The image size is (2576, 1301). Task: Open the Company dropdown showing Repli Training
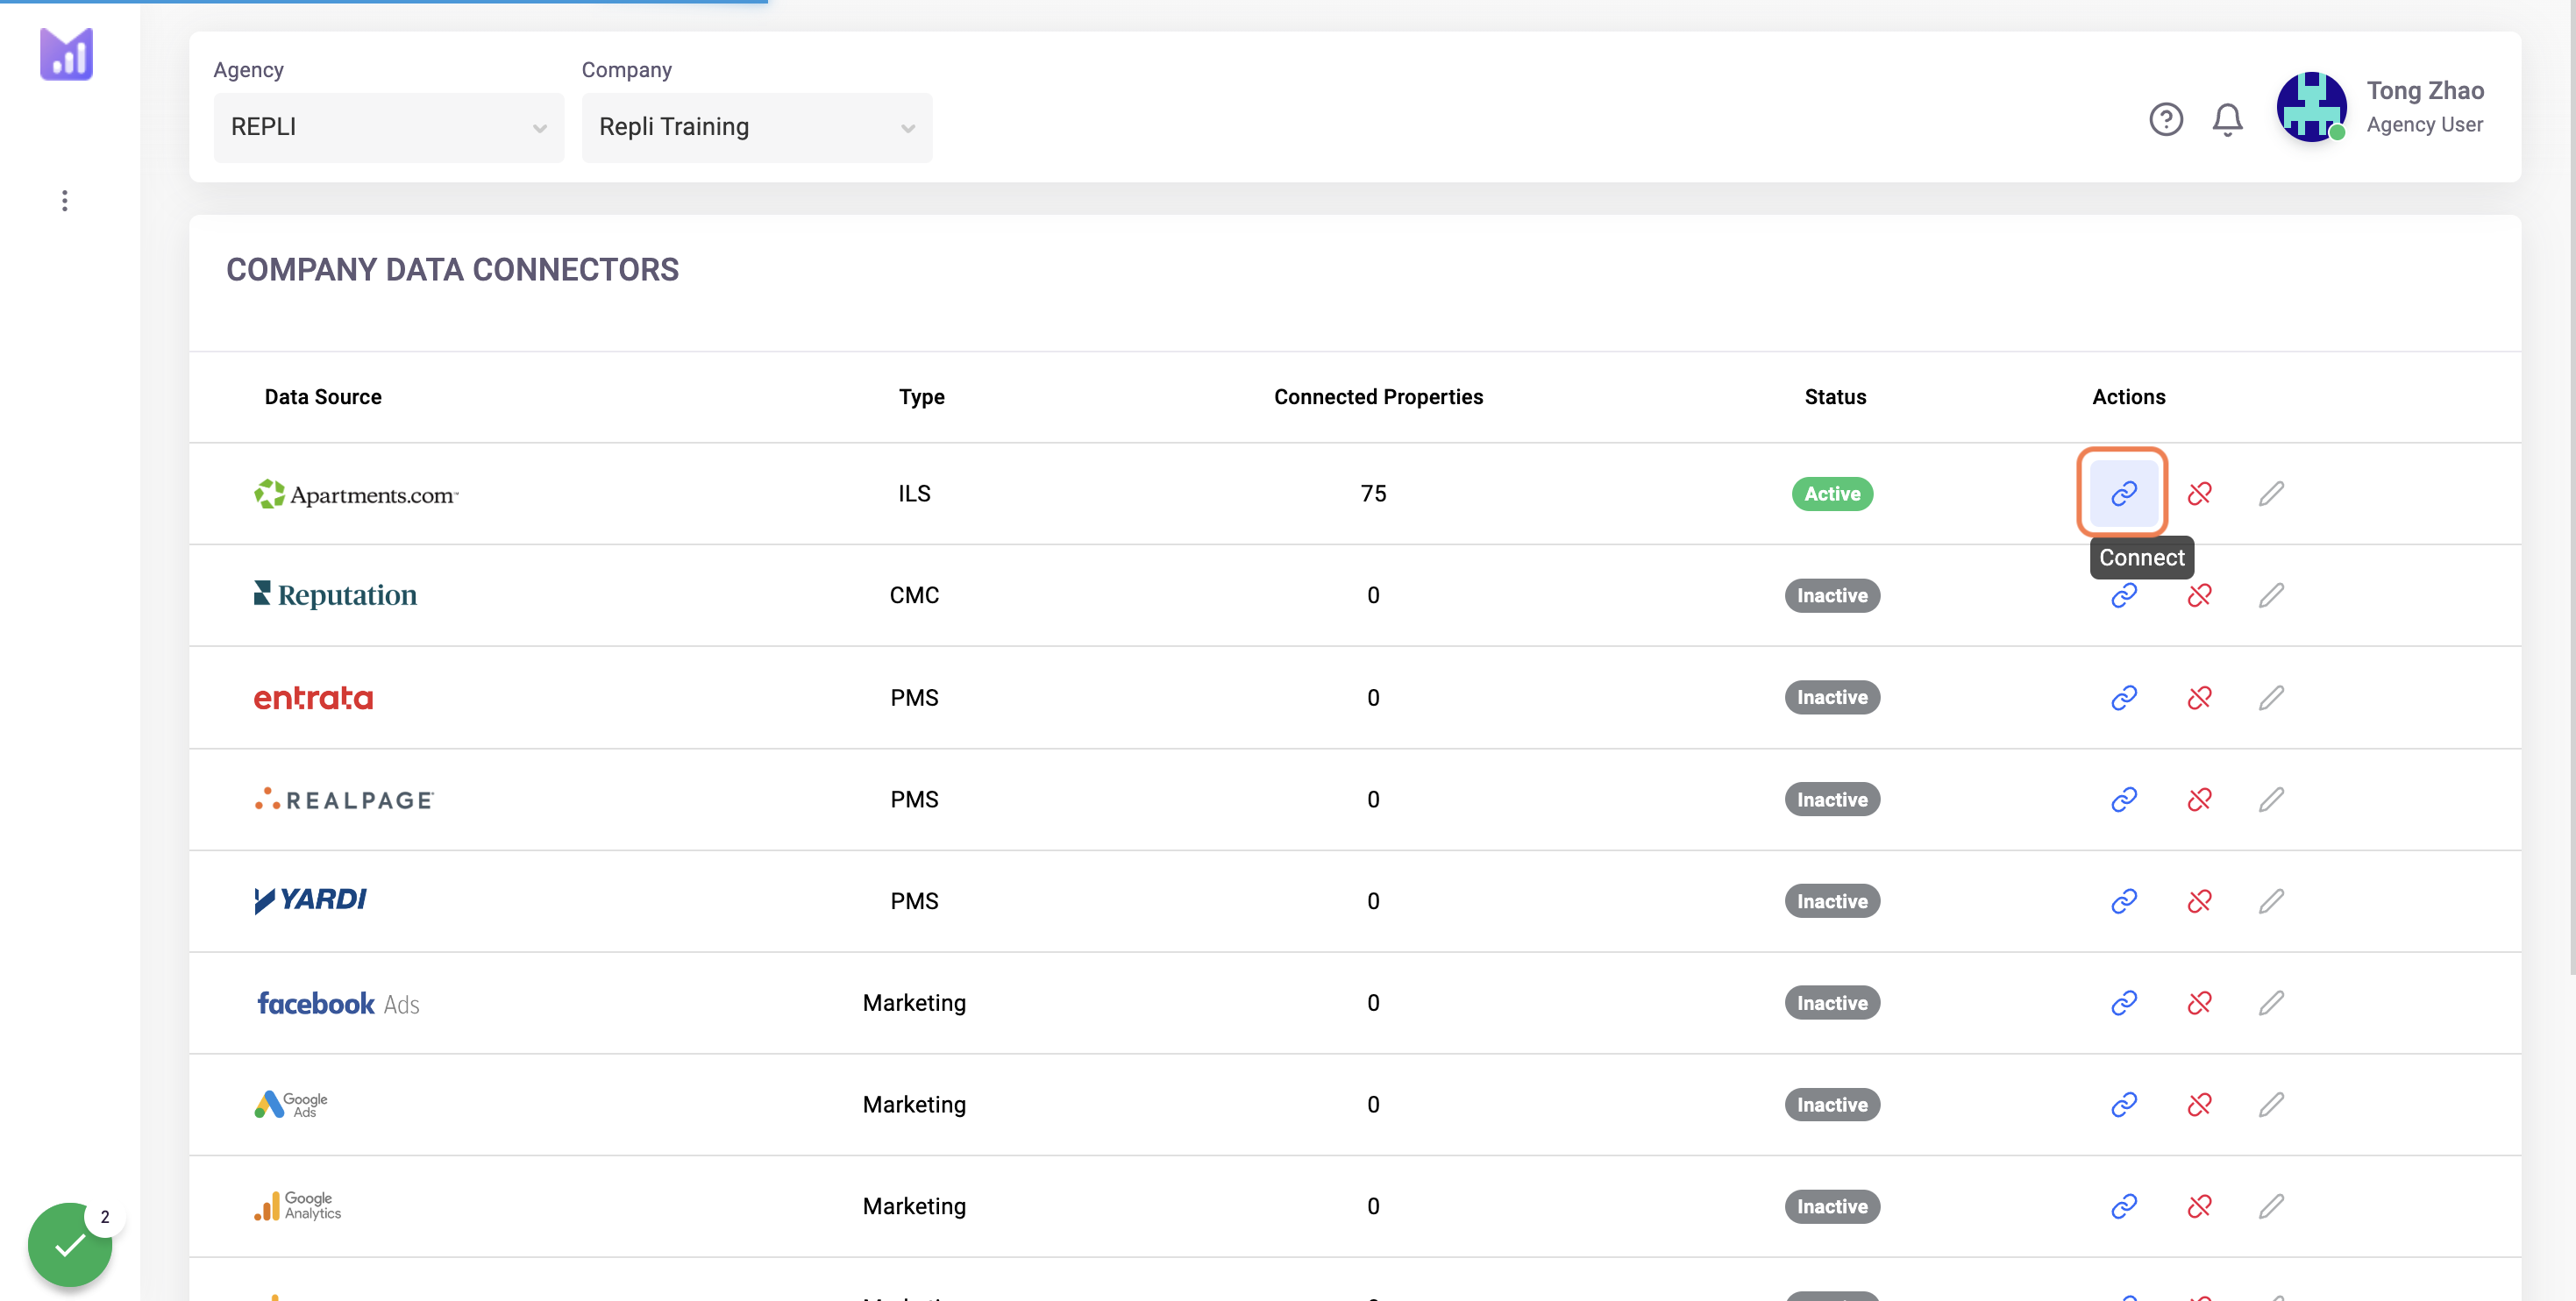(x=757, y=127)
